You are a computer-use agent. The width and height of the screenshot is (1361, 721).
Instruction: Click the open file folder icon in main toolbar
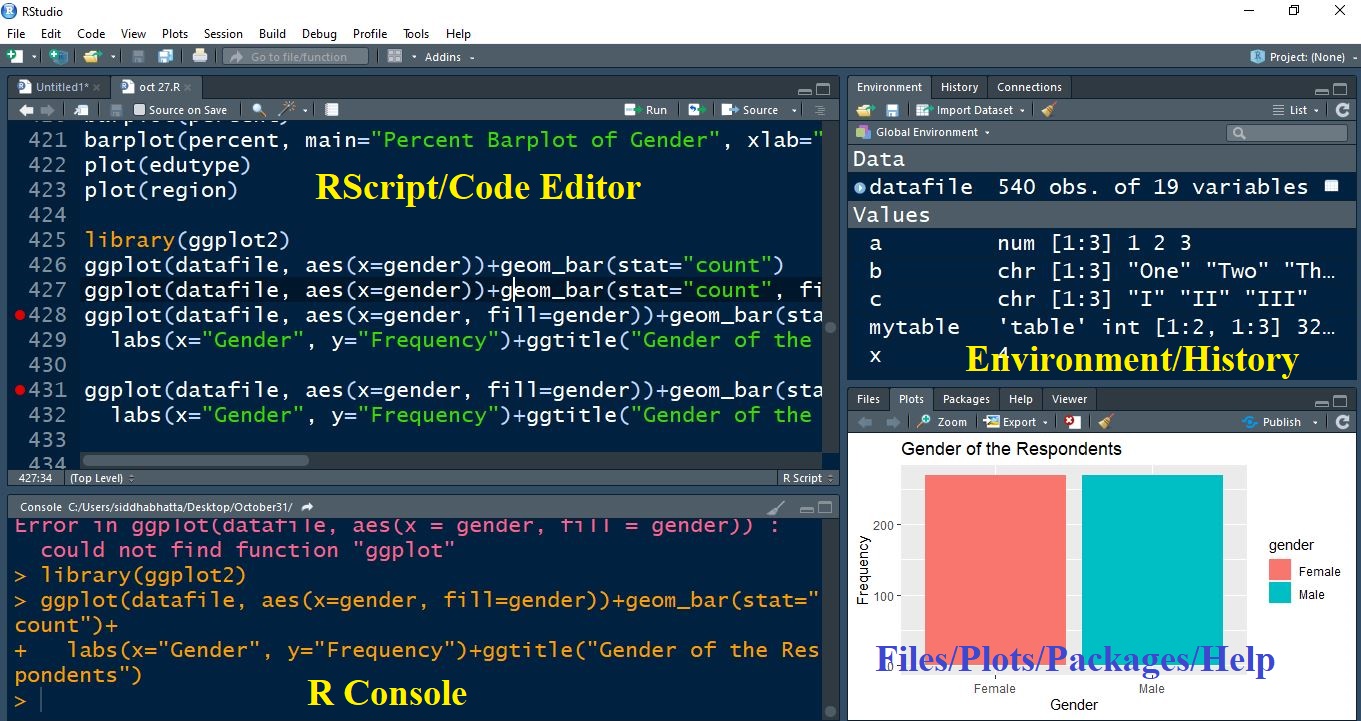[x=92, y=57]
